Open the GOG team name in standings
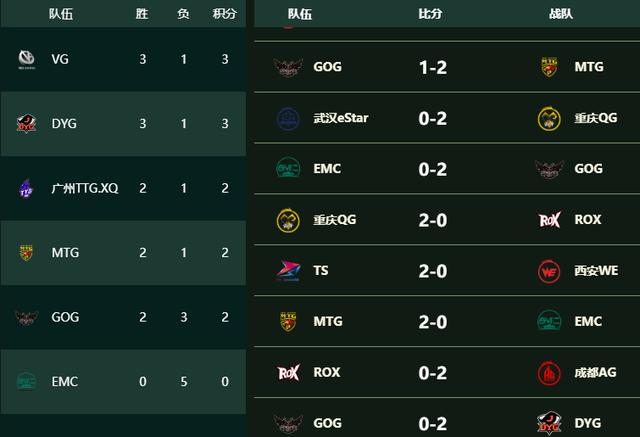 pyautogui.click(x=65, y=317)
